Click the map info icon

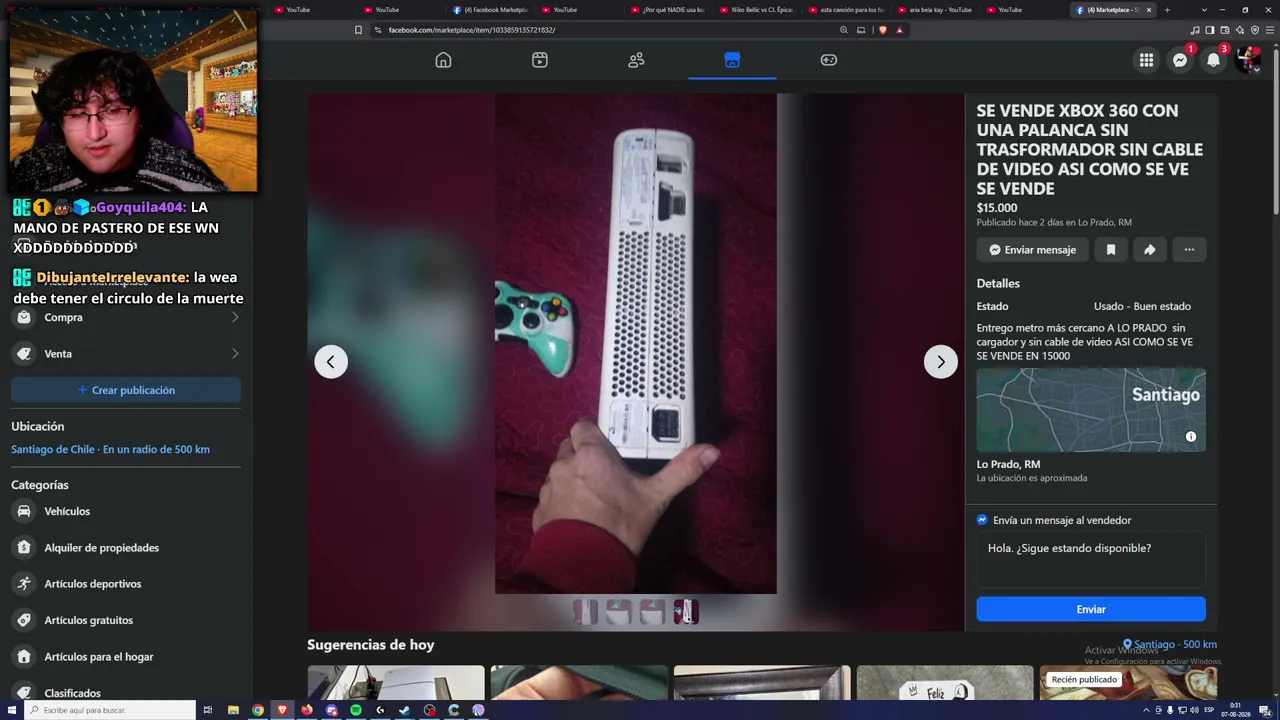(1191, 437)
